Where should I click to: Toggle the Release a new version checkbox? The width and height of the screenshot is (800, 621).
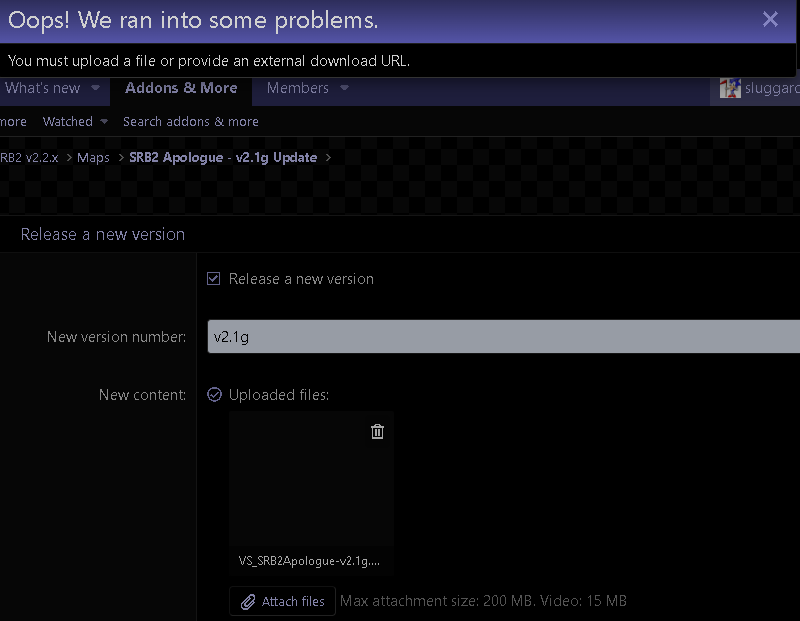click(213, 279)
